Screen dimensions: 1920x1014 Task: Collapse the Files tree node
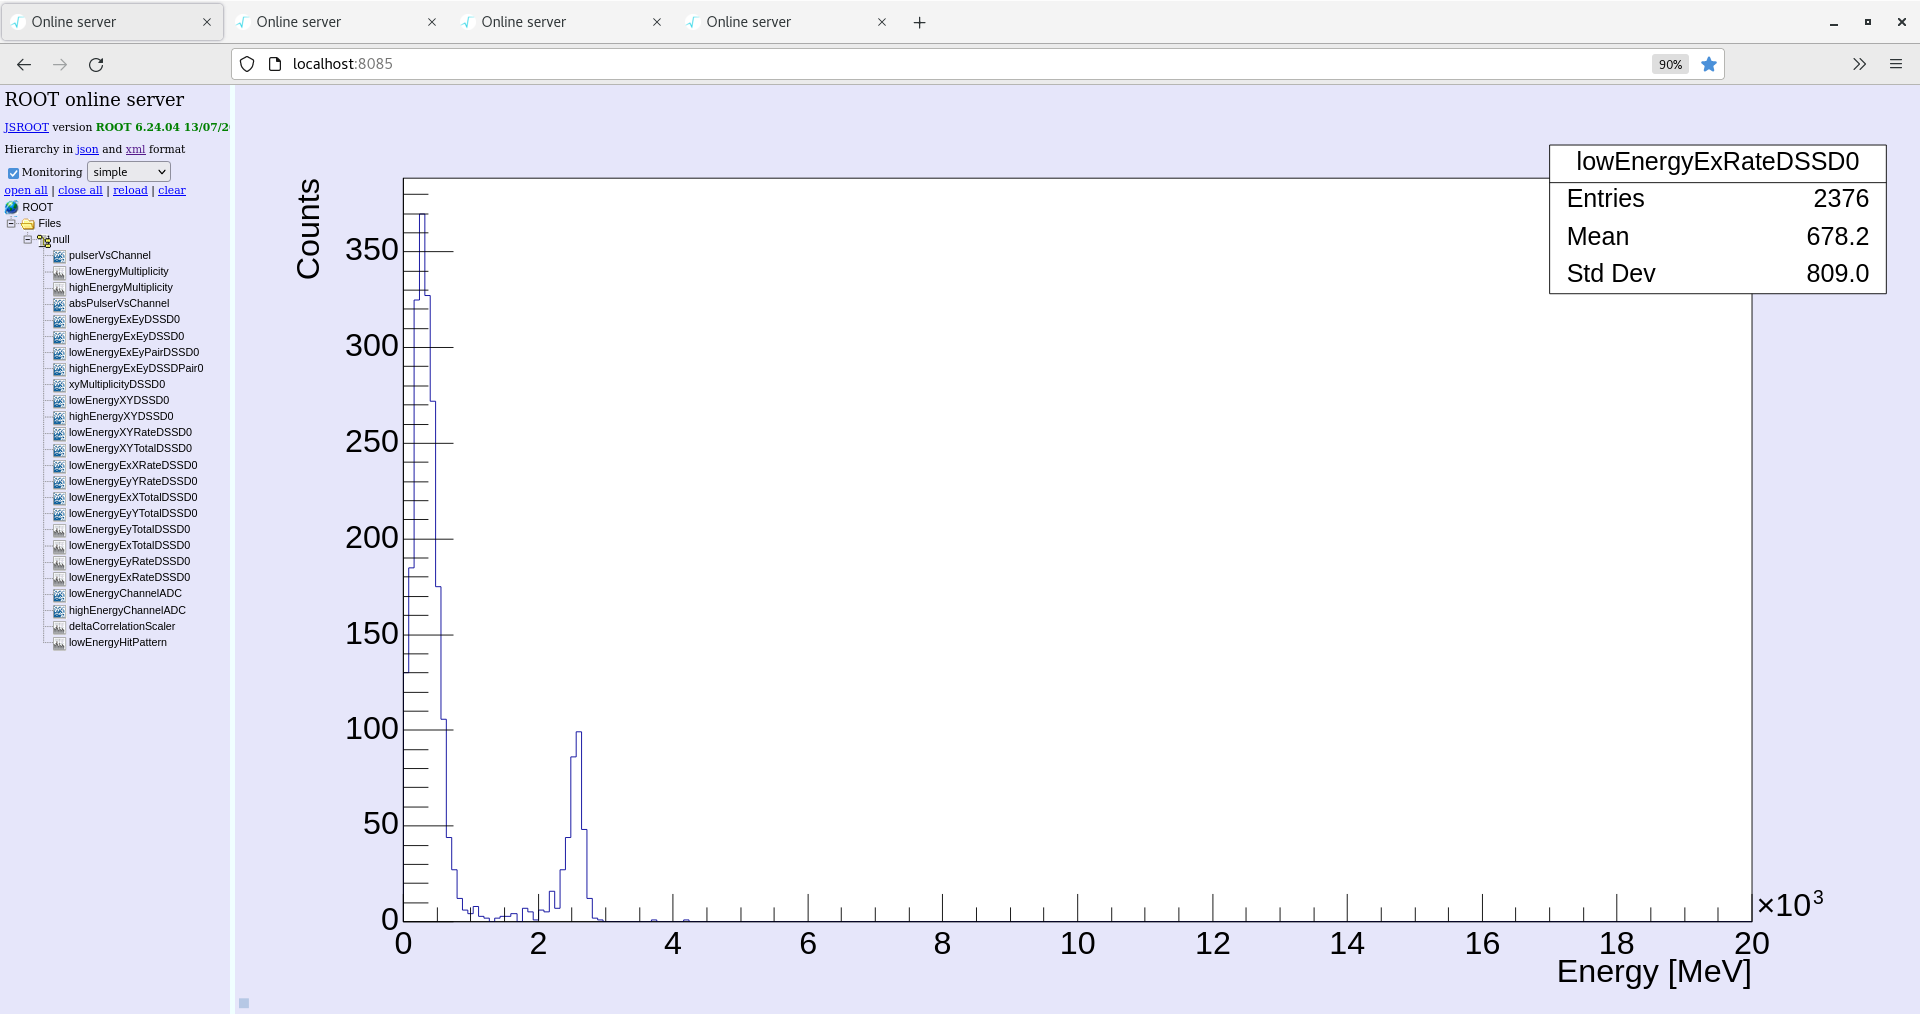11,224
